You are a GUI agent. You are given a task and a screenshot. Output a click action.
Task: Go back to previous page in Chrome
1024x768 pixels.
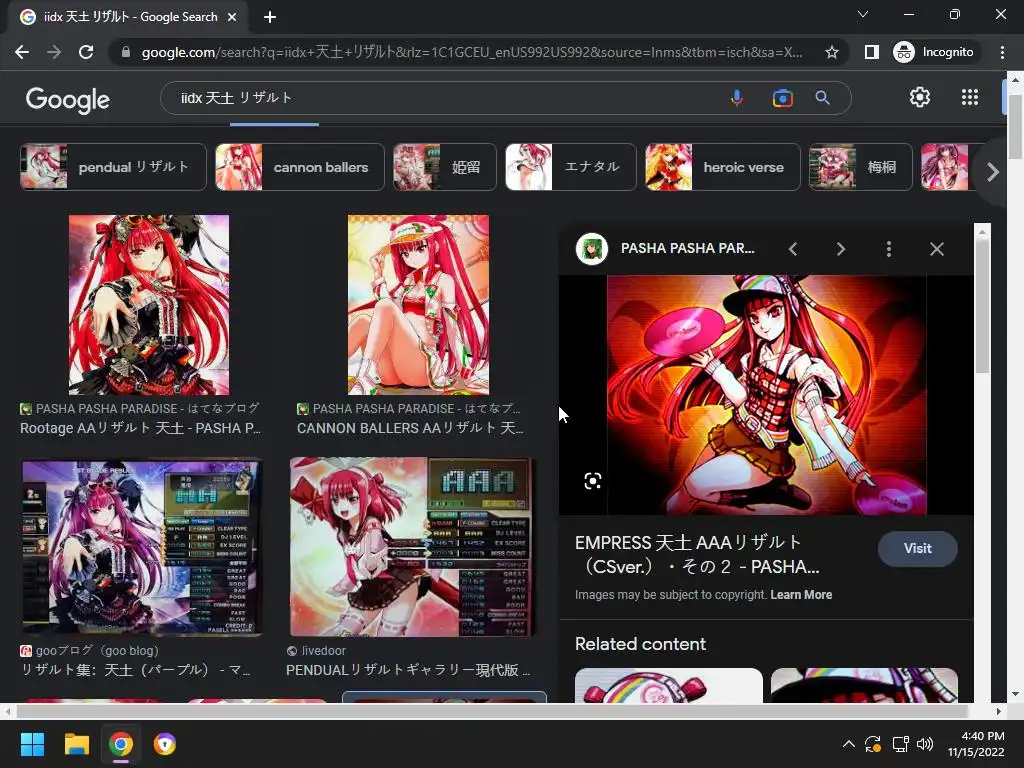tap(22, 52)
